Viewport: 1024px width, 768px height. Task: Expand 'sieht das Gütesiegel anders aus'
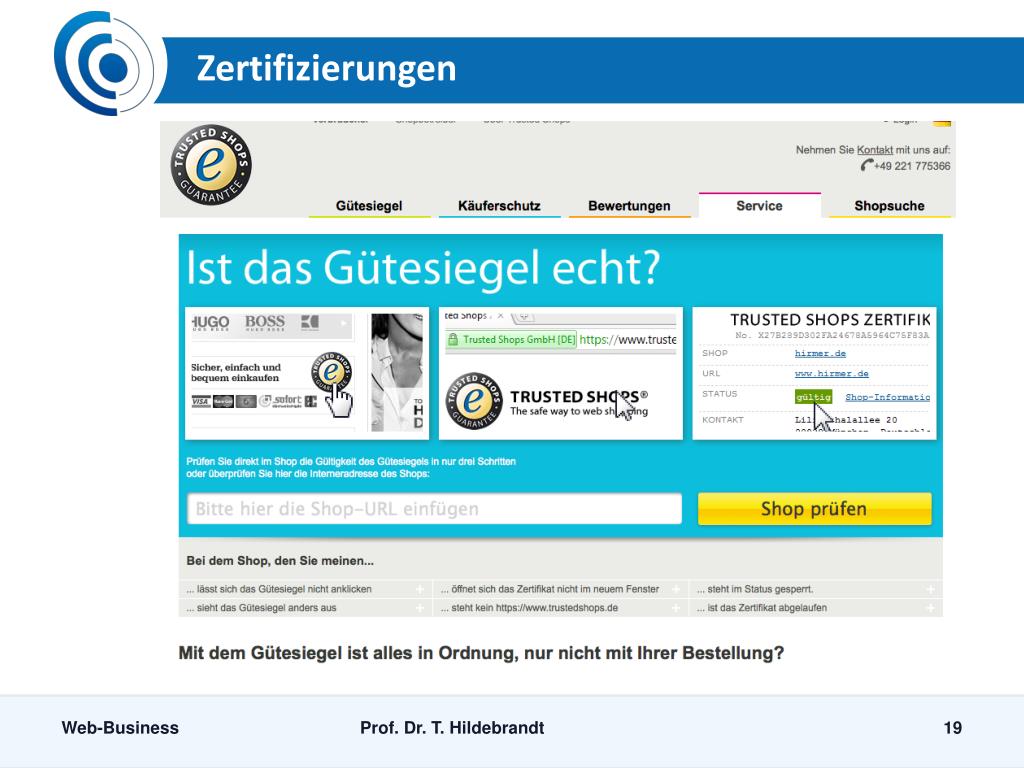(x=303, y=608)
